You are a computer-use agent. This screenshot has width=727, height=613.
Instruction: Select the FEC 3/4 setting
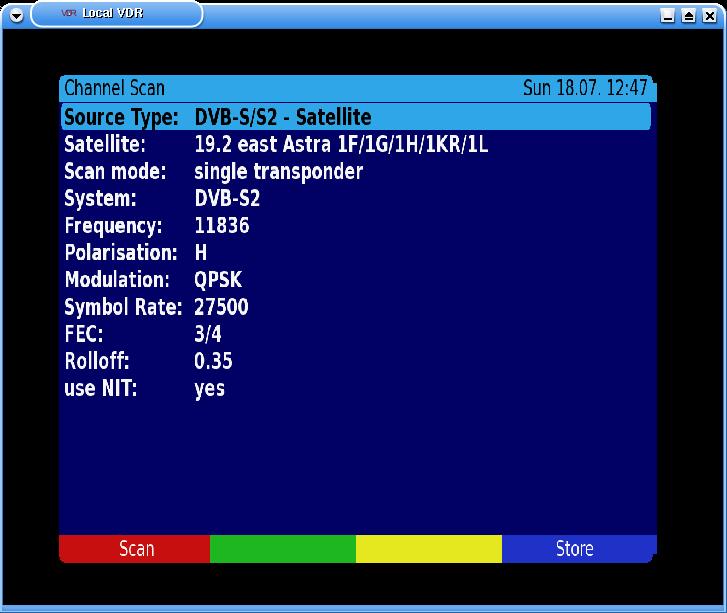click(355, 334)
